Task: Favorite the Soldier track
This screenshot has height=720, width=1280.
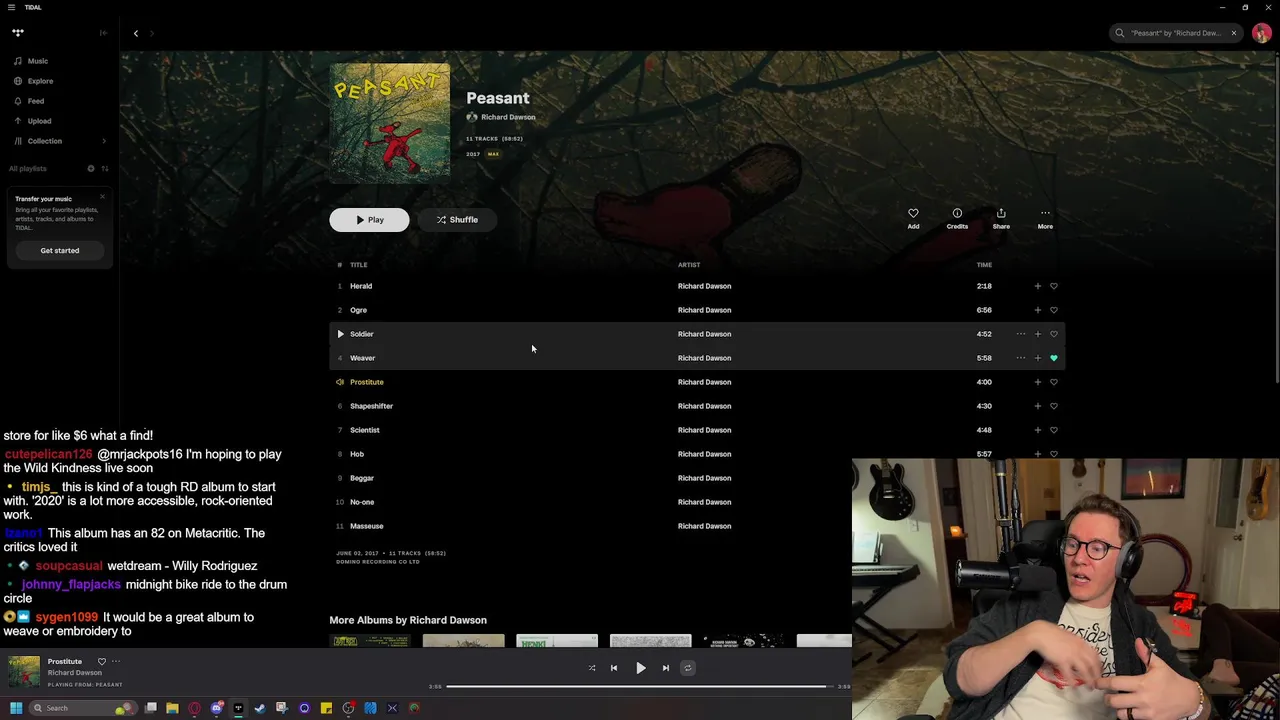Action: pyautogui.click(x=1054, y=334)
